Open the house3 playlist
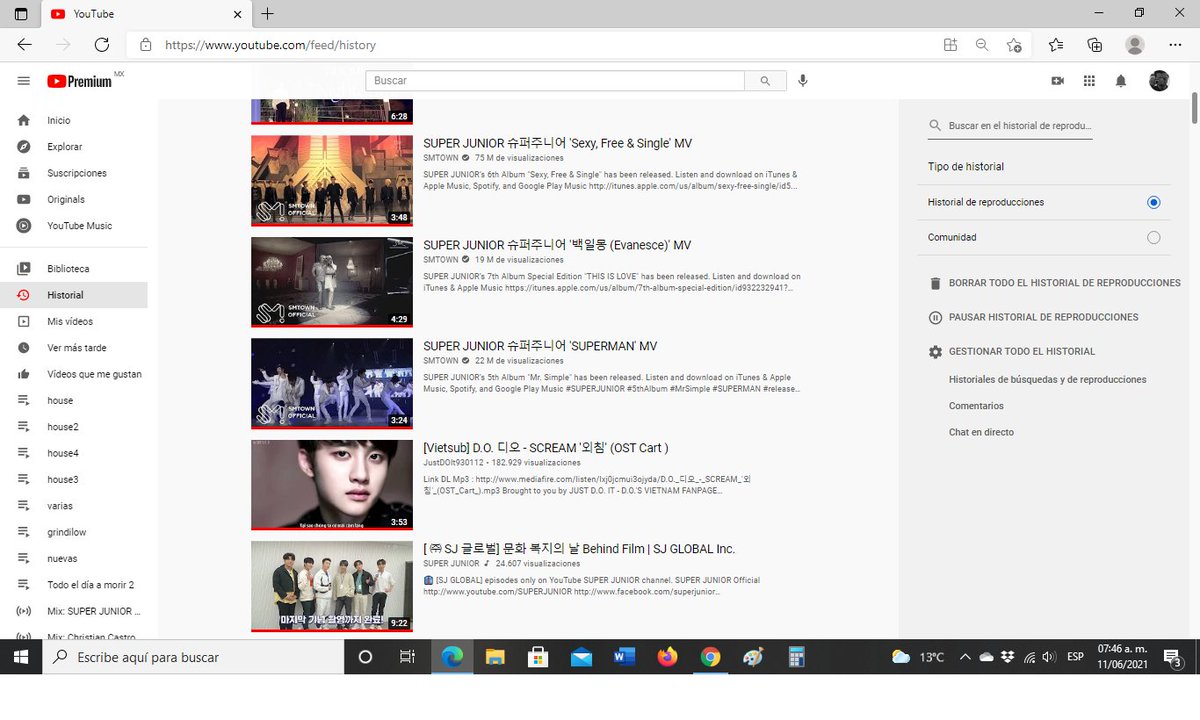The height and width of the screenshot is (720, 1200). 74,480
